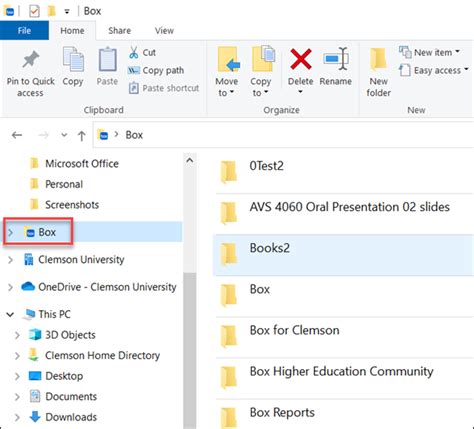Click the navigation pane scrollbar thumb
The width and height of the screenshot is (474, 429).
coord(190,350)
